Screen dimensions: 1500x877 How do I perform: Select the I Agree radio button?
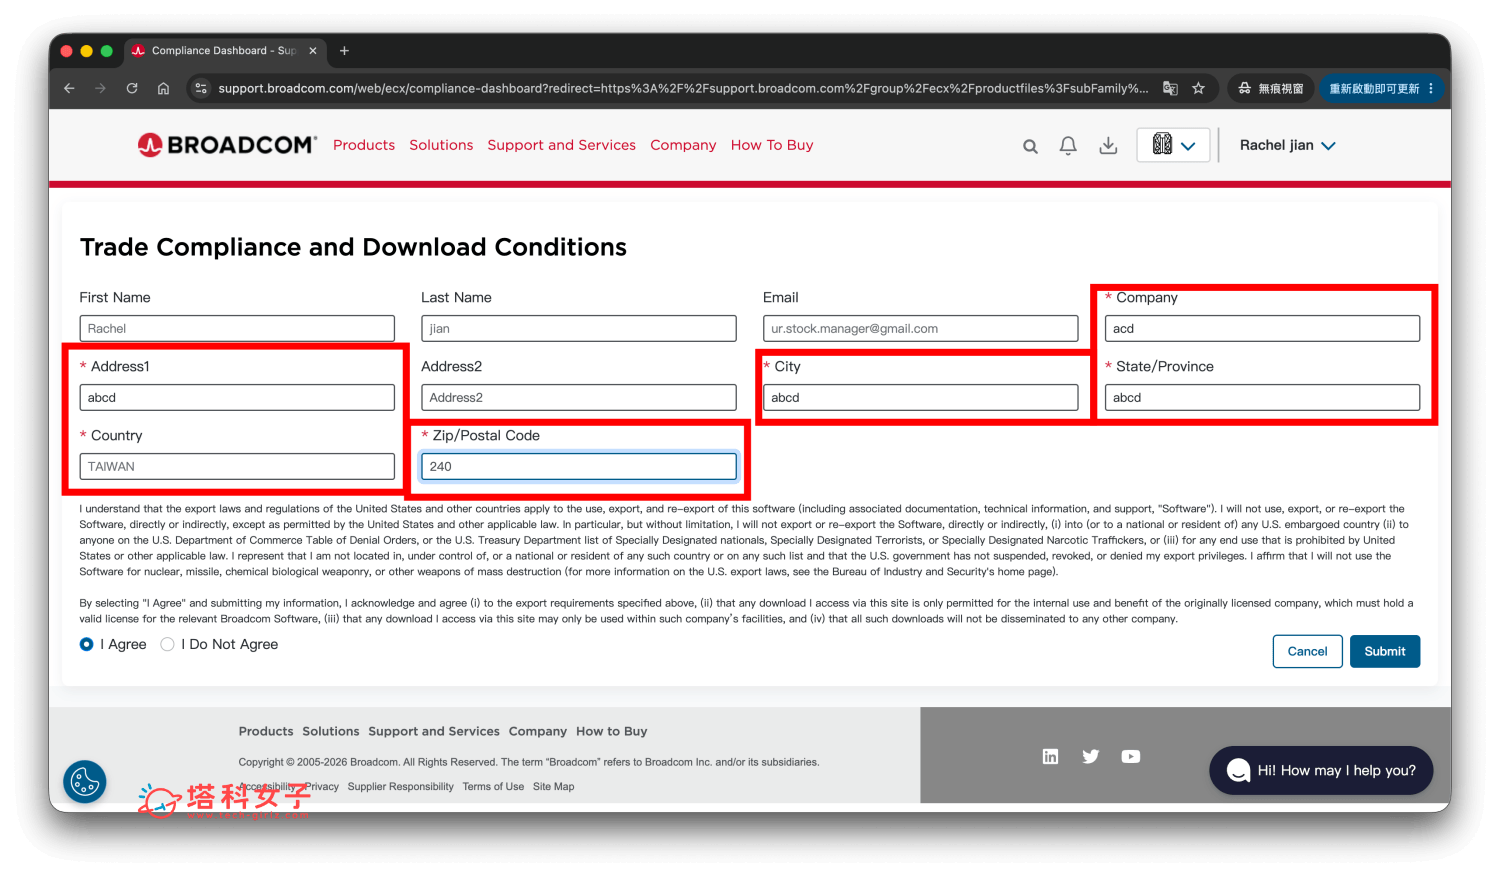(87, 644)
